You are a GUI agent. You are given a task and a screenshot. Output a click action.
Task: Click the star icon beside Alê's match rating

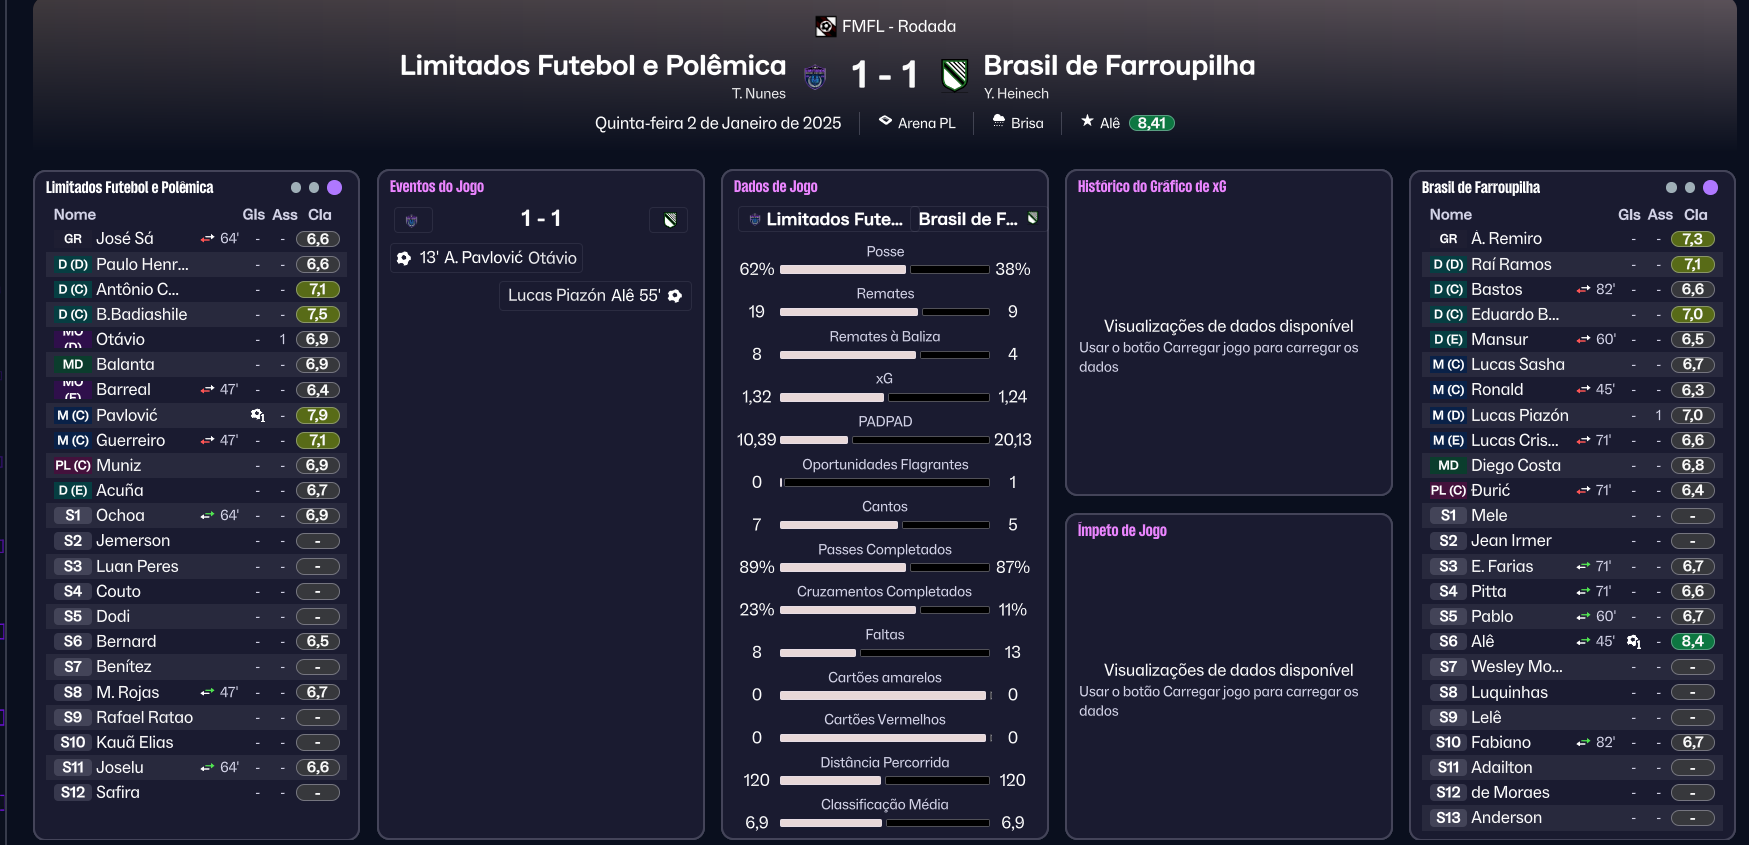point(1086,121)
